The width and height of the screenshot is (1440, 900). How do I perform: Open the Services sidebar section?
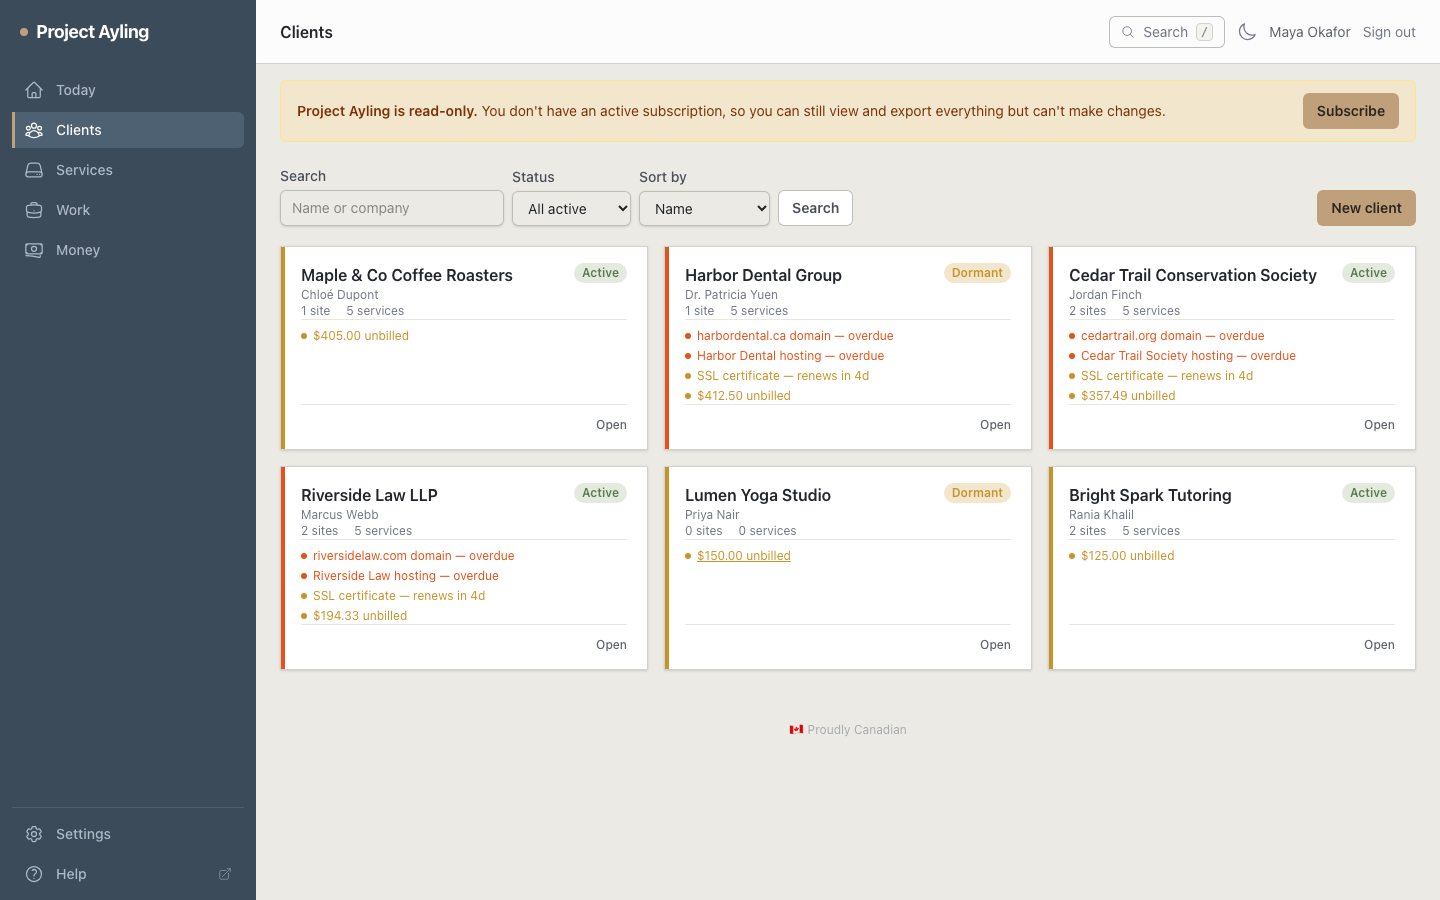tap(128, 170)
